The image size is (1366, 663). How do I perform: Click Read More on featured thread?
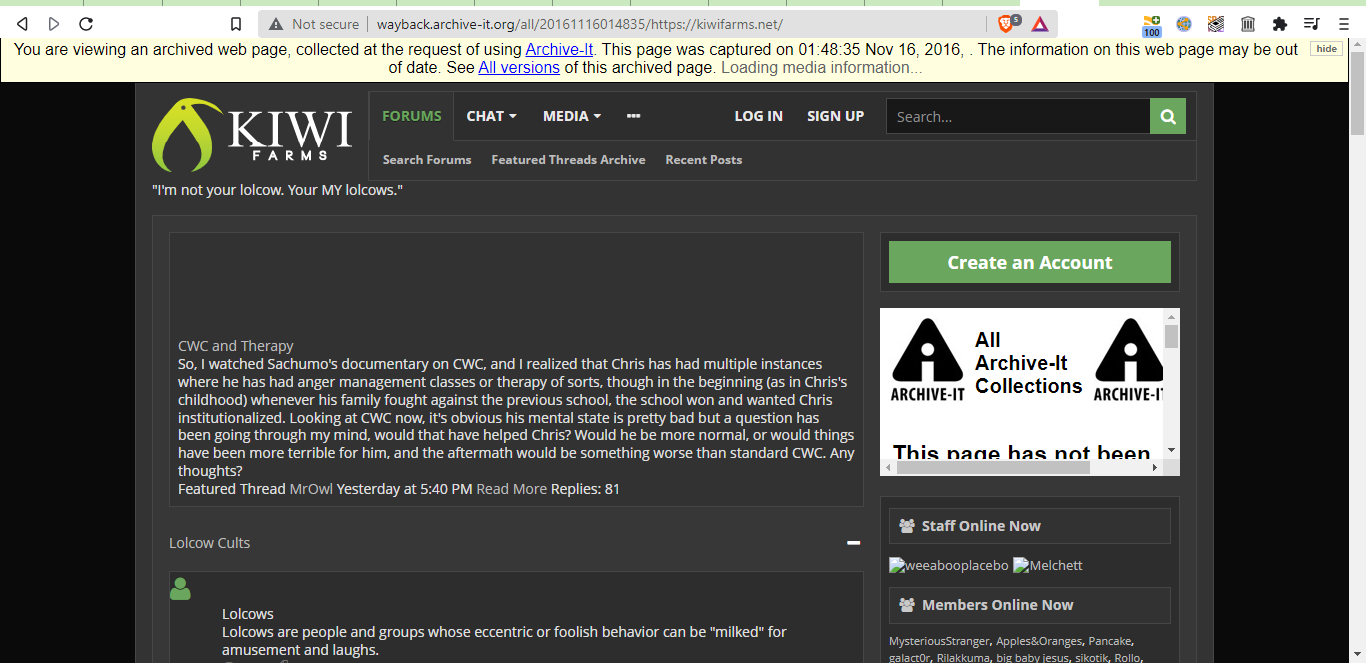[x=512, y=489]
